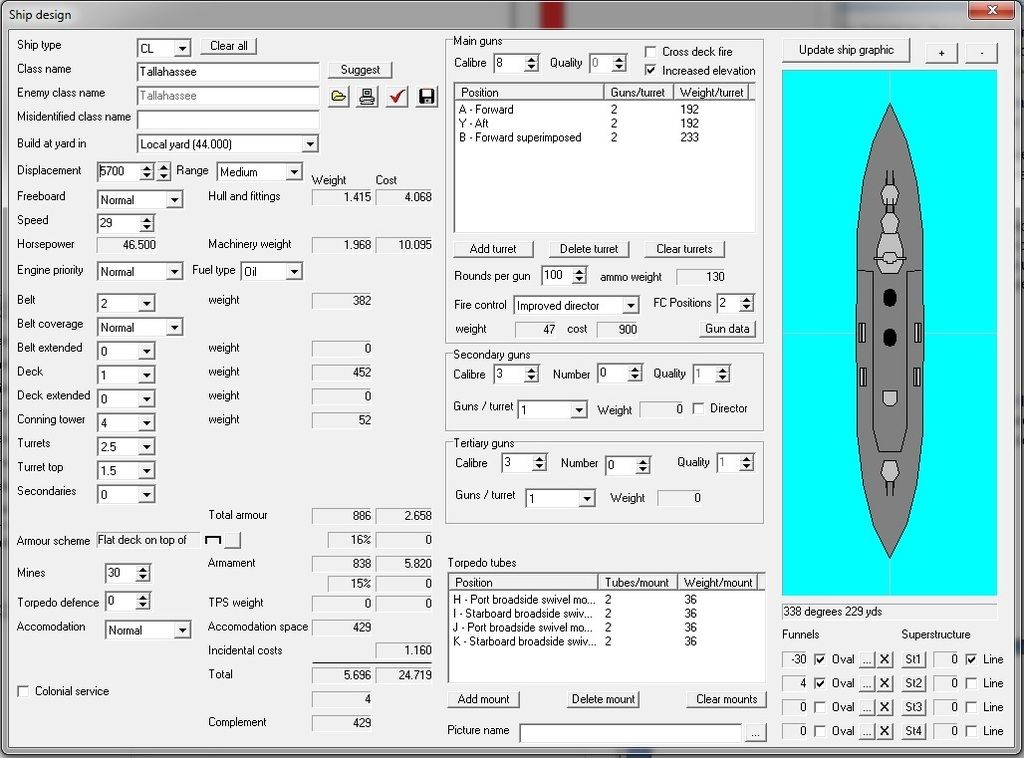Click Clear mounts

[x=726, y=699]
